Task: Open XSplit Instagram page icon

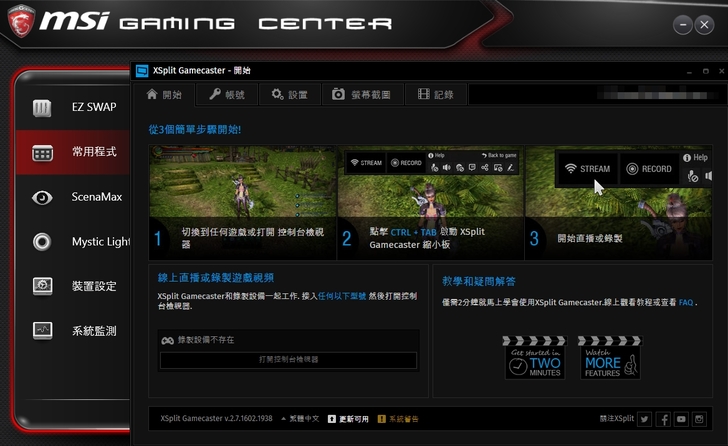Action: coord(699,420)
